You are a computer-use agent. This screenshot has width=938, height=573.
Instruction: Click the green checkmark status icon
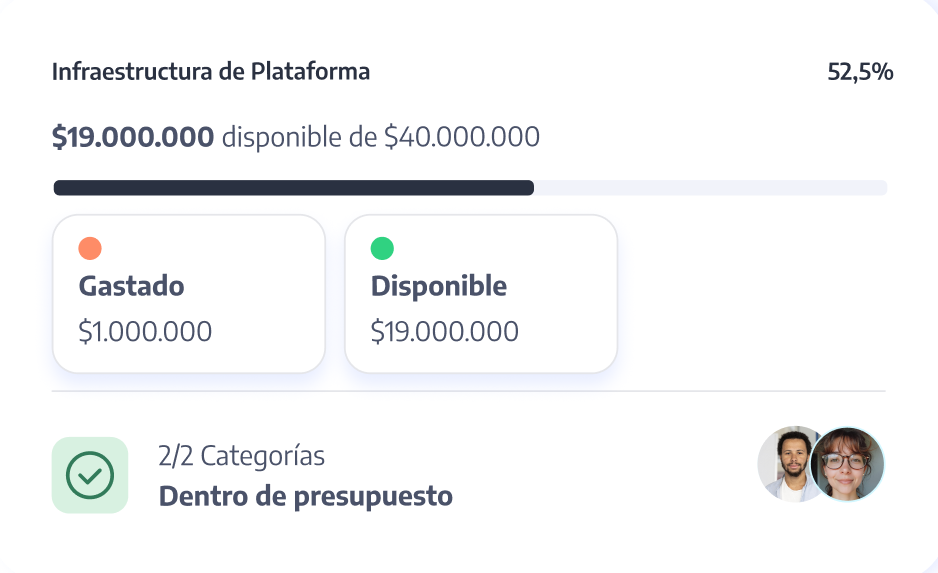[90, 475]
